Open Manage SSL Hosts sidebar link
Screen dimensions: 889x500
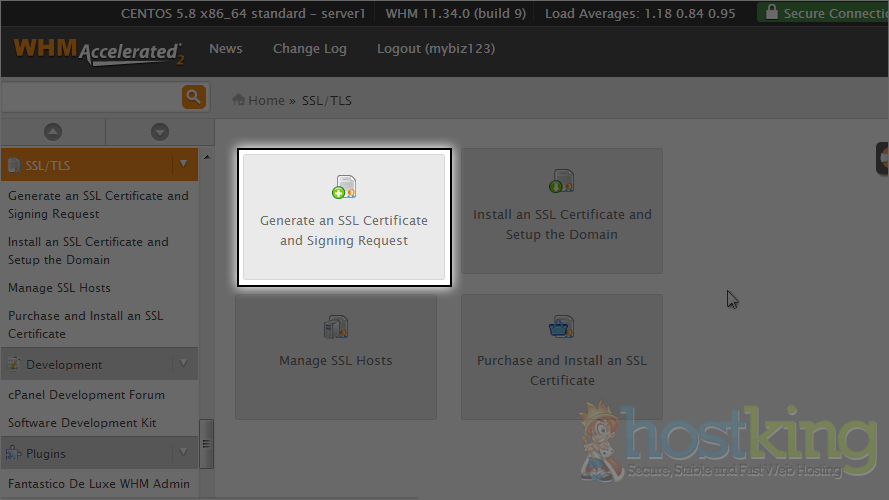point(59,288)
